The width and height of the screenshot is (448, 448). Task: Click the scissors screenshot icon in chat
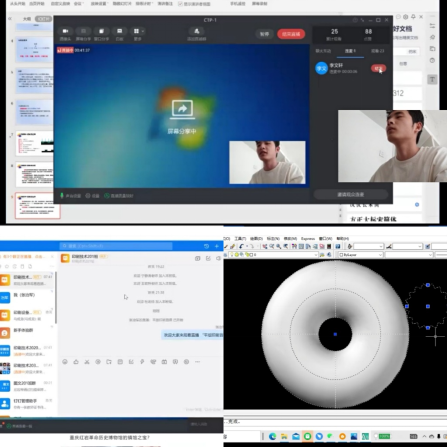[87, 362]
